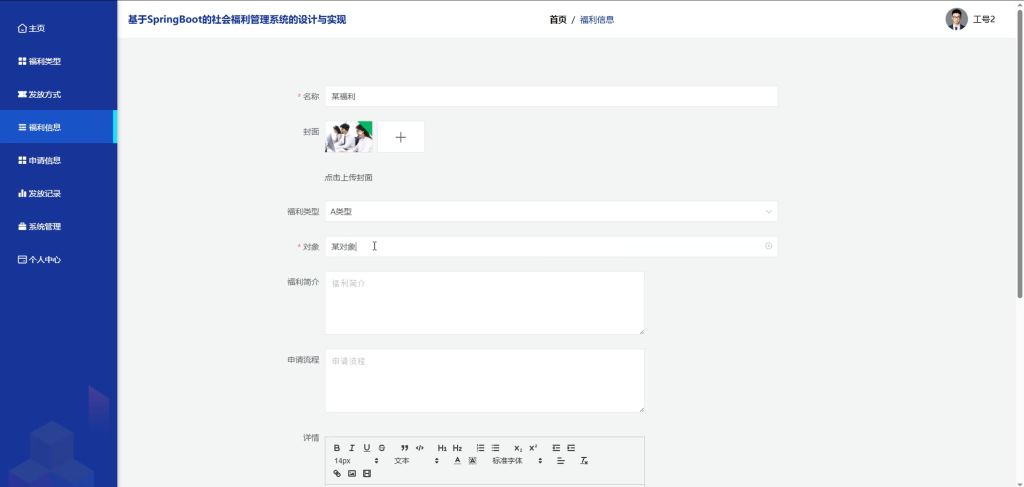Screen dimensions: 1024x487
Task: Toggle strikethrough formatting in the editor
Action: [x=382, y=448]
